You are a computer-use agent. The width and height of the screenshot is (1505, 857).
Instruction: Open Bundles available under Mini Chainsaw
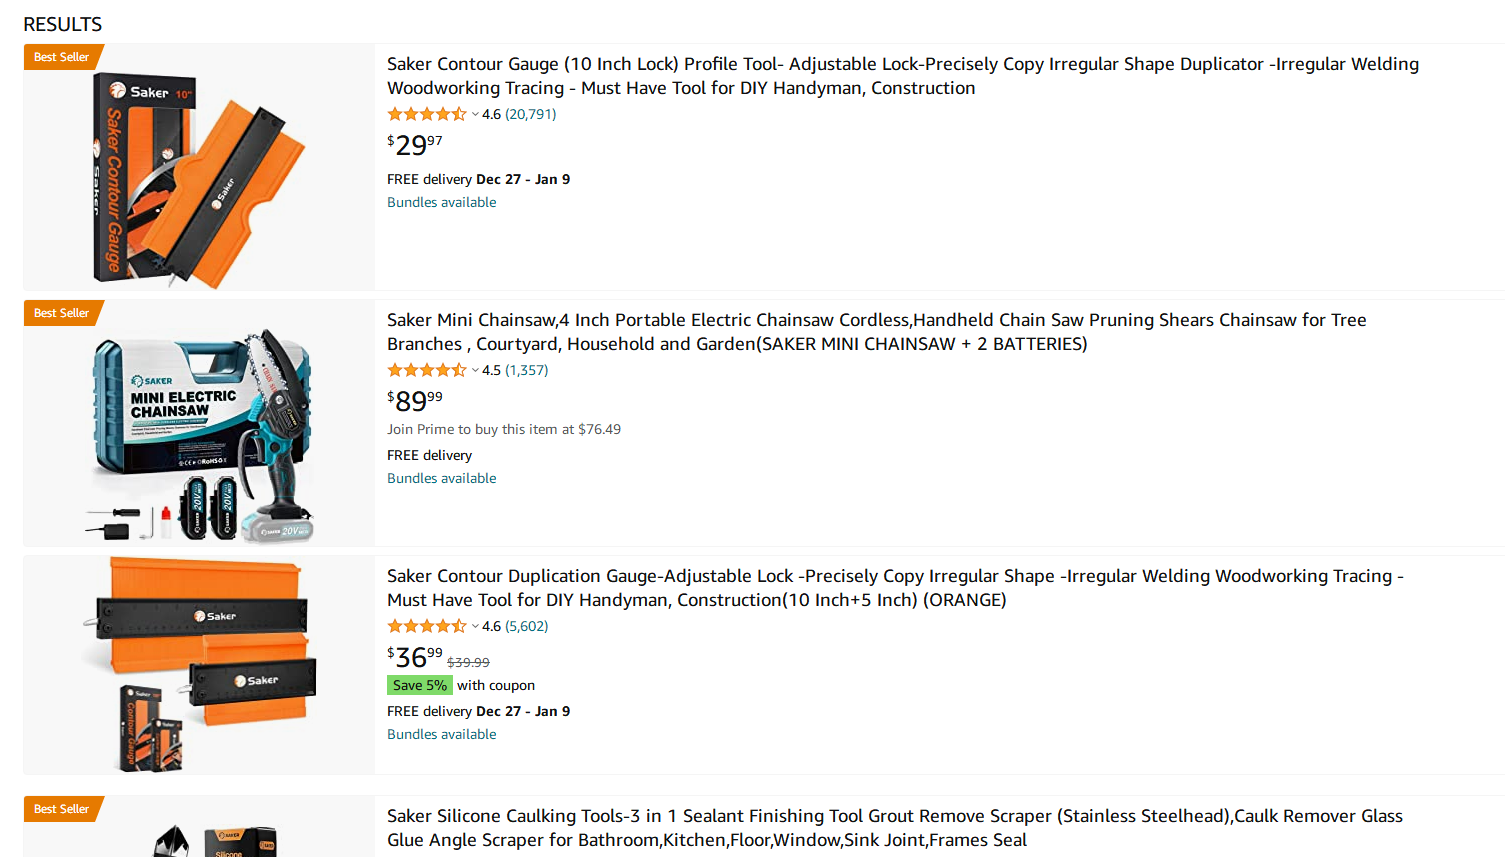pos(442,478)
